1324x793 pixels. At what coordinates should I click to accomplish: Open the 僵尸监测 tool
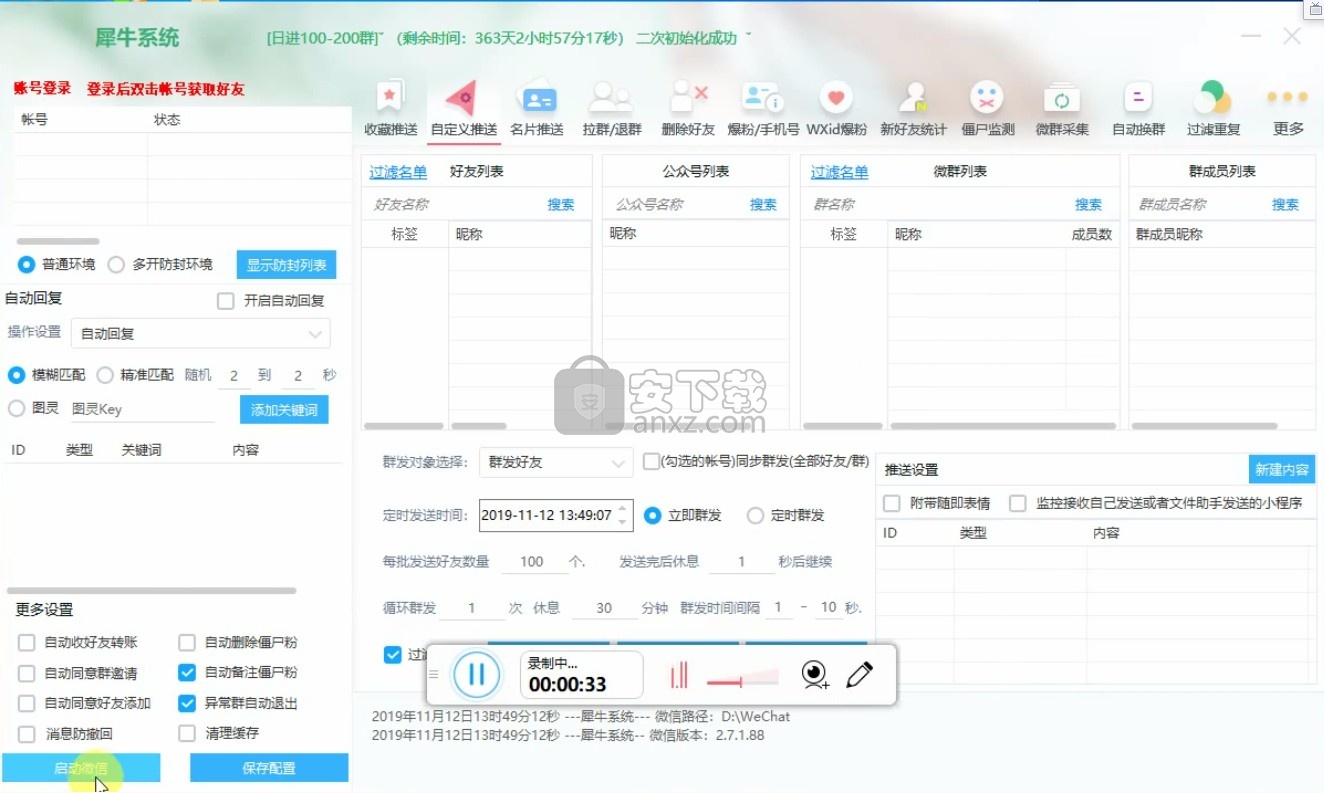[987, 108]
